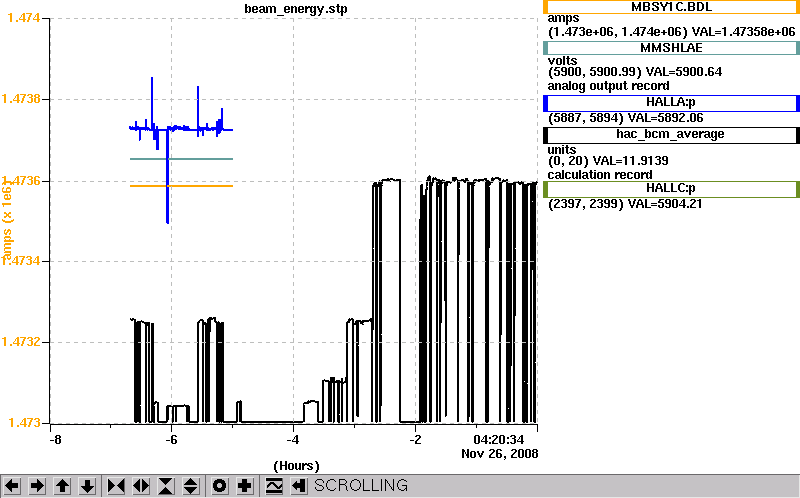Image resolution: width=800 pixels, height=498 pixels.
Task: Click the return-to-scrolling arrow icon
Action: (x=298, y=486)
